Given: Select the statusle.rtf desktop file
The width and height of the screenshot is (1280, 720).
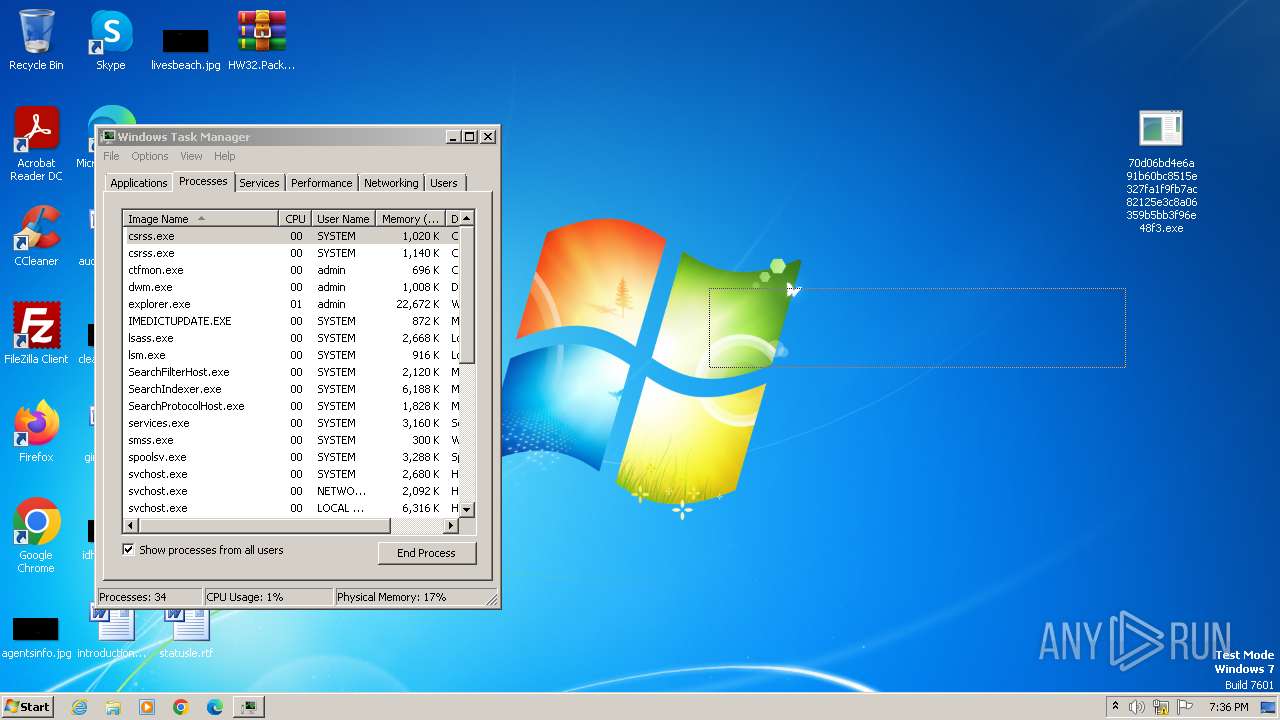Looking at the screenshot, I should [x=186, y=633].
